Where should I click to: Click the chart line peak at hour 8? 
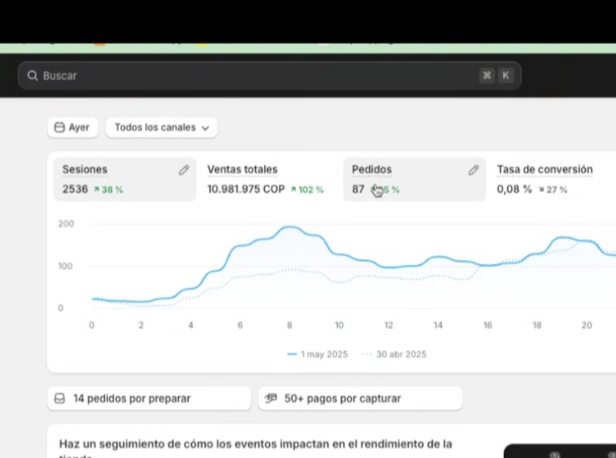[x=289, y=228]
